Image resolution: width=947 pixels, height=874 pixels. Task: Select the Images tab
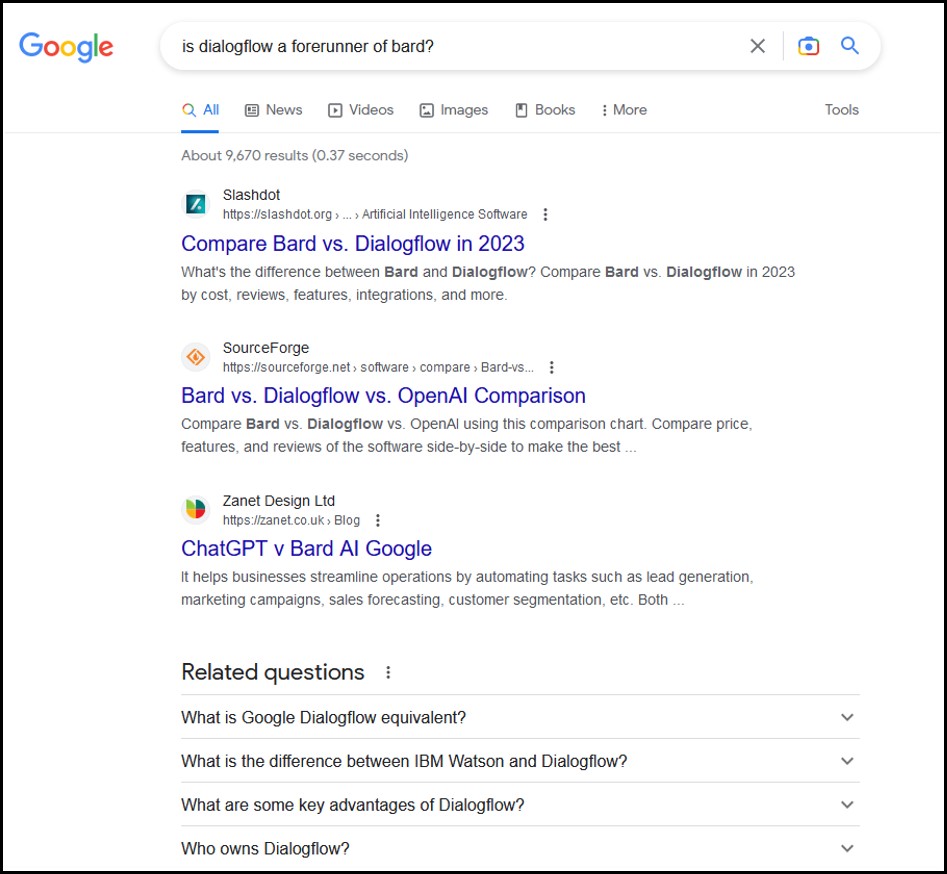click(x=454, y=110)
